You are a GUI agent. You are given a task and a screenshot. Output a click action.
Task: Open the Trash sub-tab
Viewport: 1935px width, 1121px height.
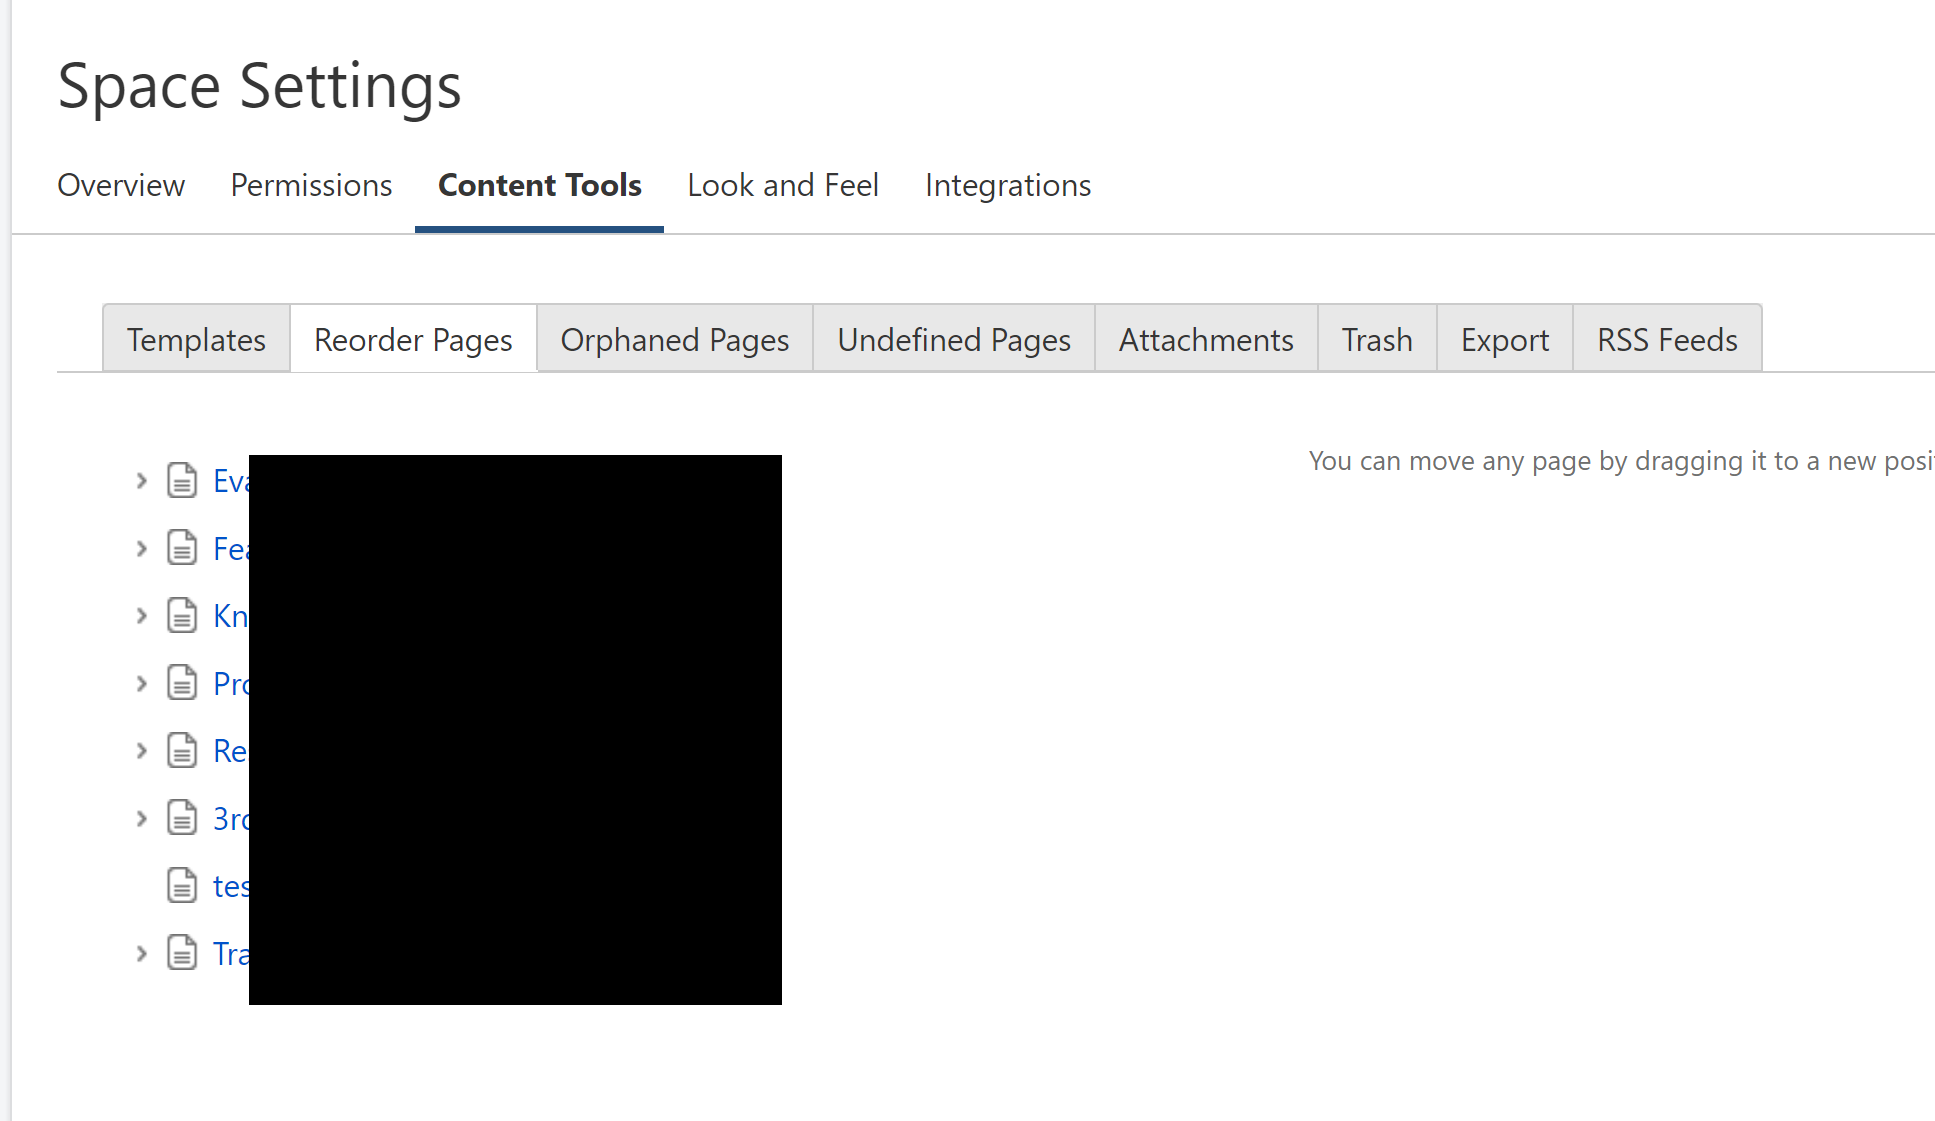(1377, 339)
